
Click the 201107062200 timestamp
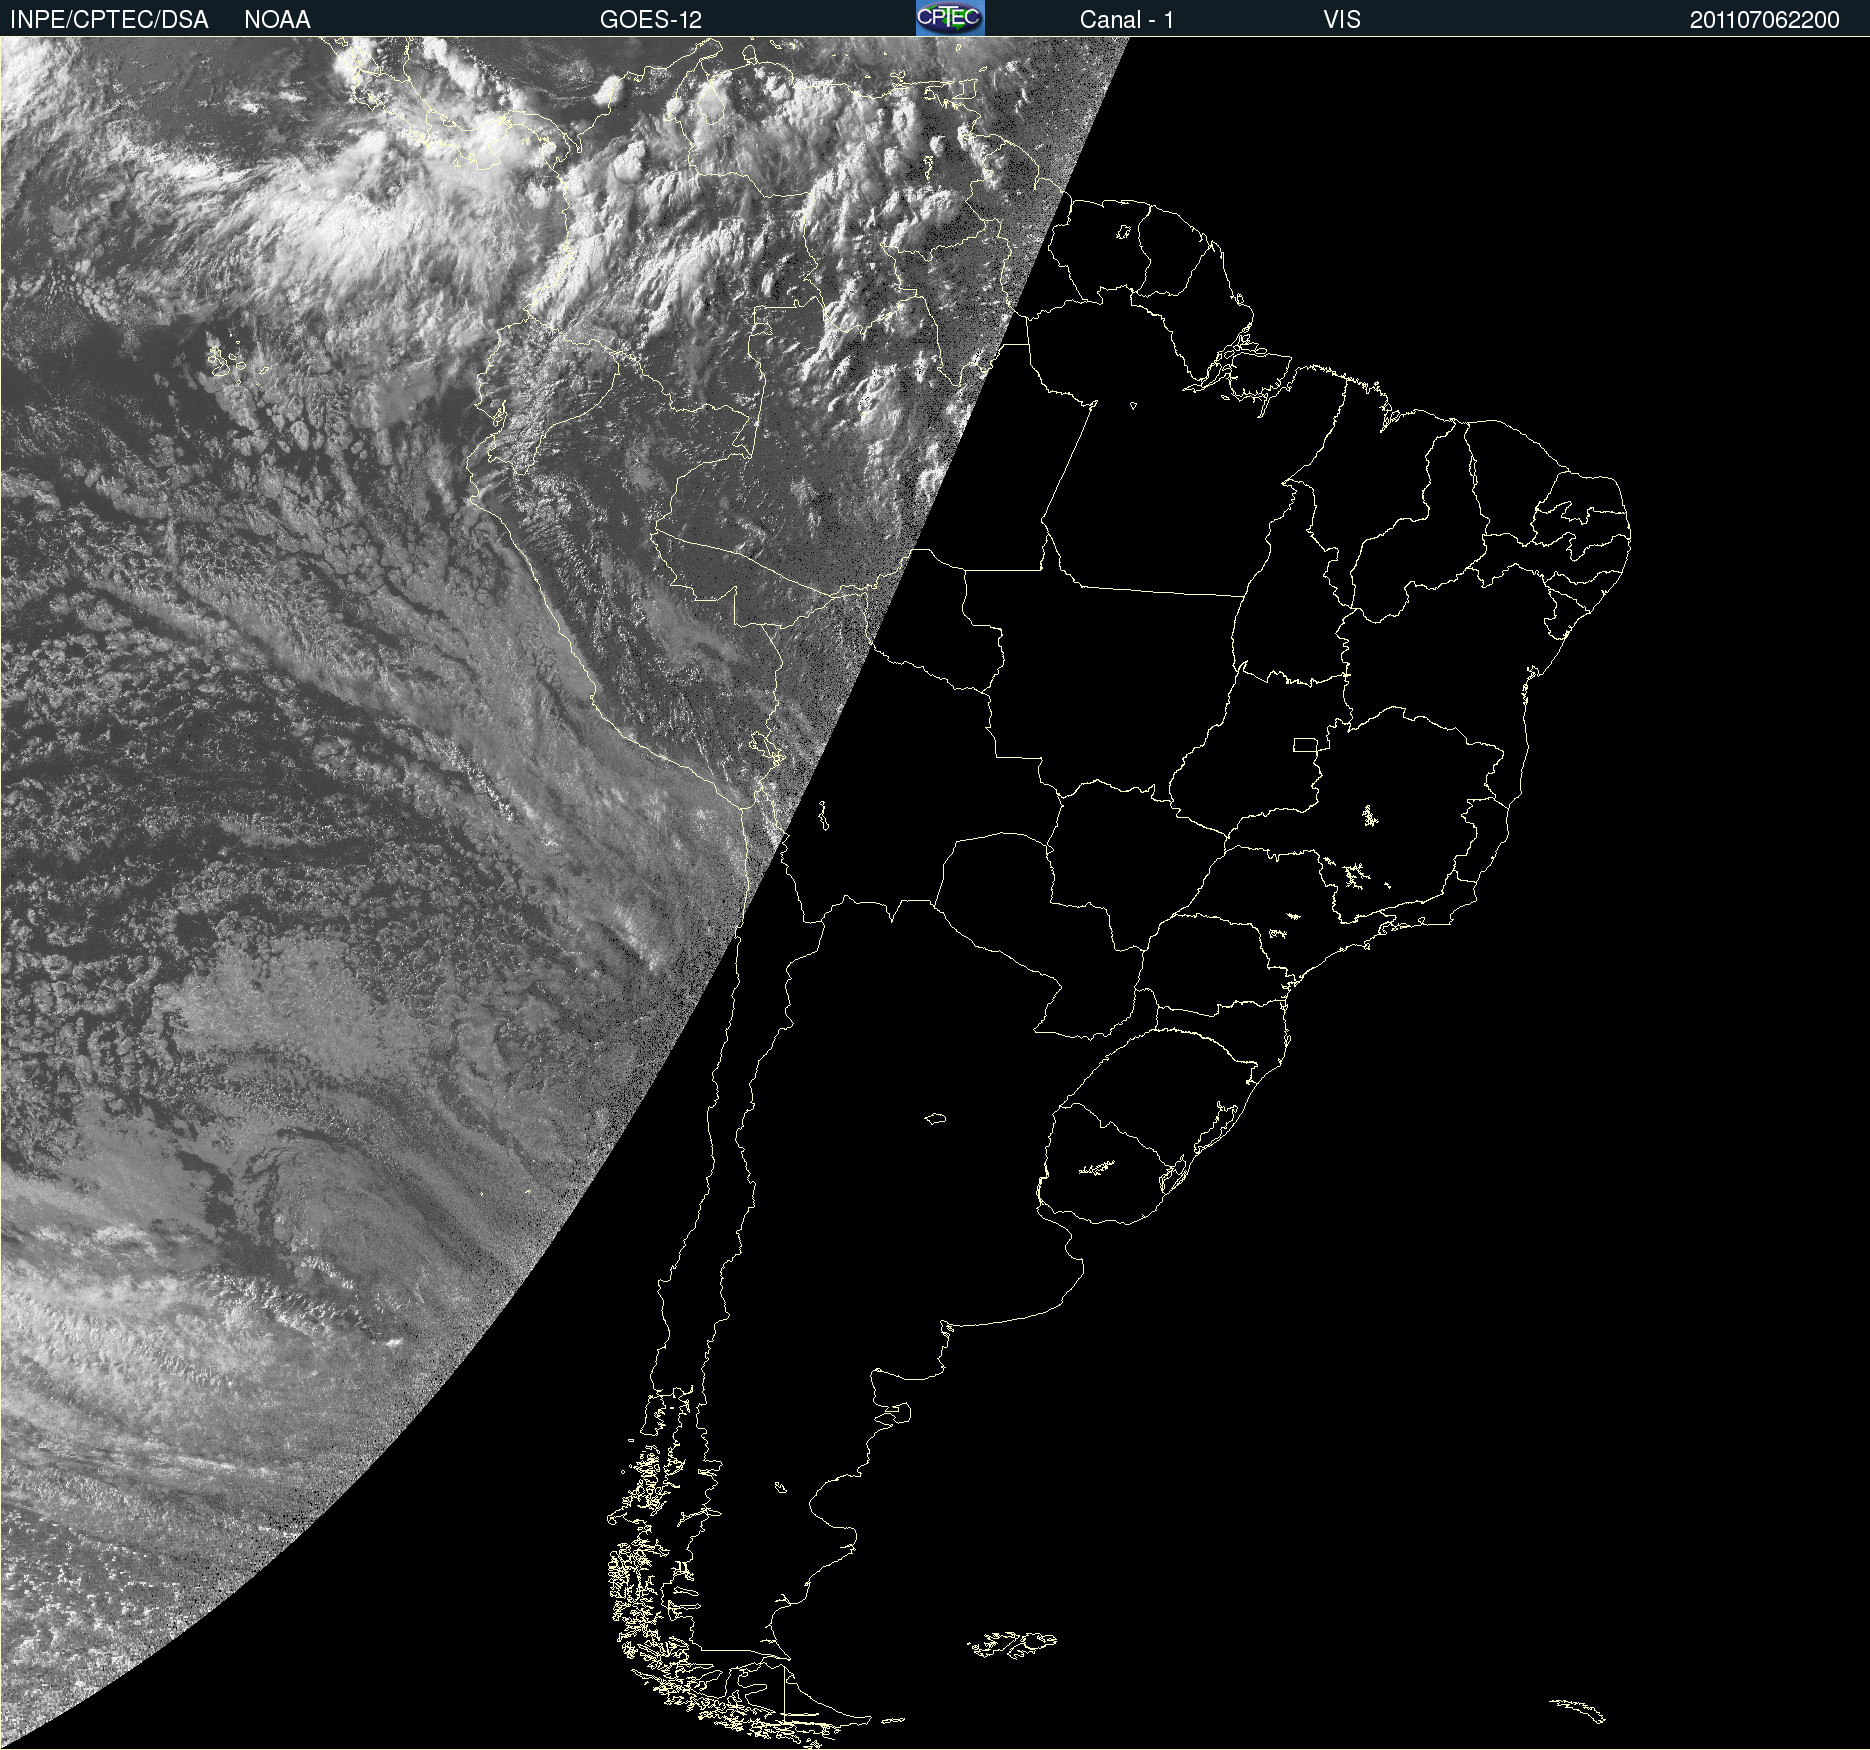pos(1765,20)
